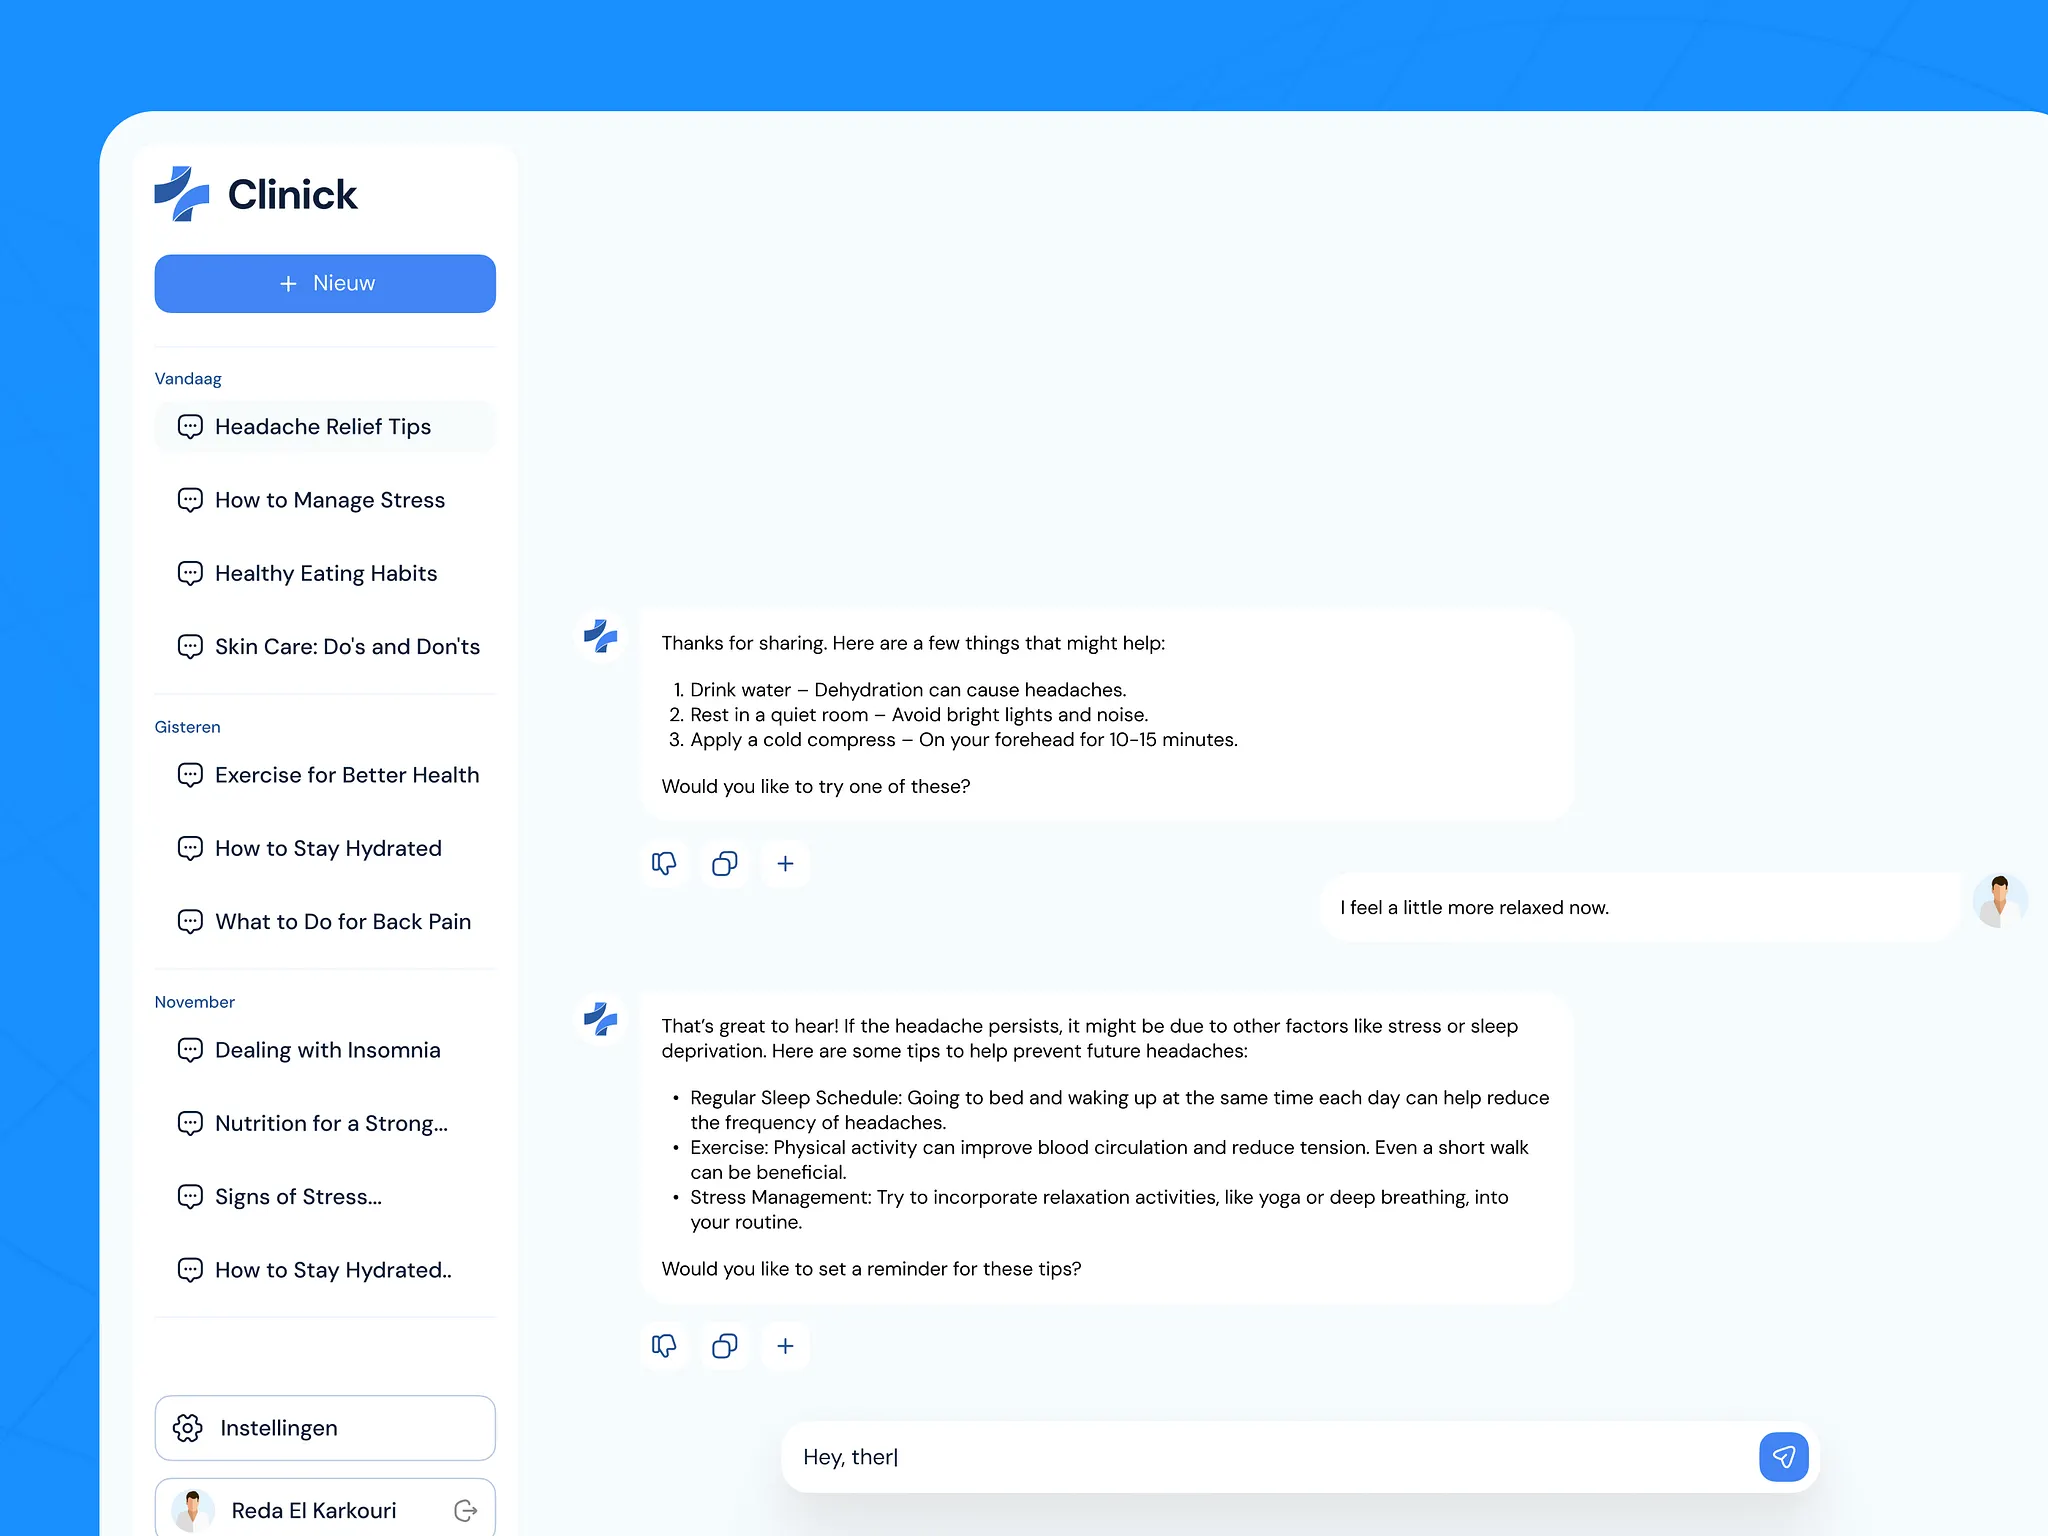This screenshot has height=1536, width=2048.
Task: Click the gear icon in Instellingen
Action: [188, 1428]
